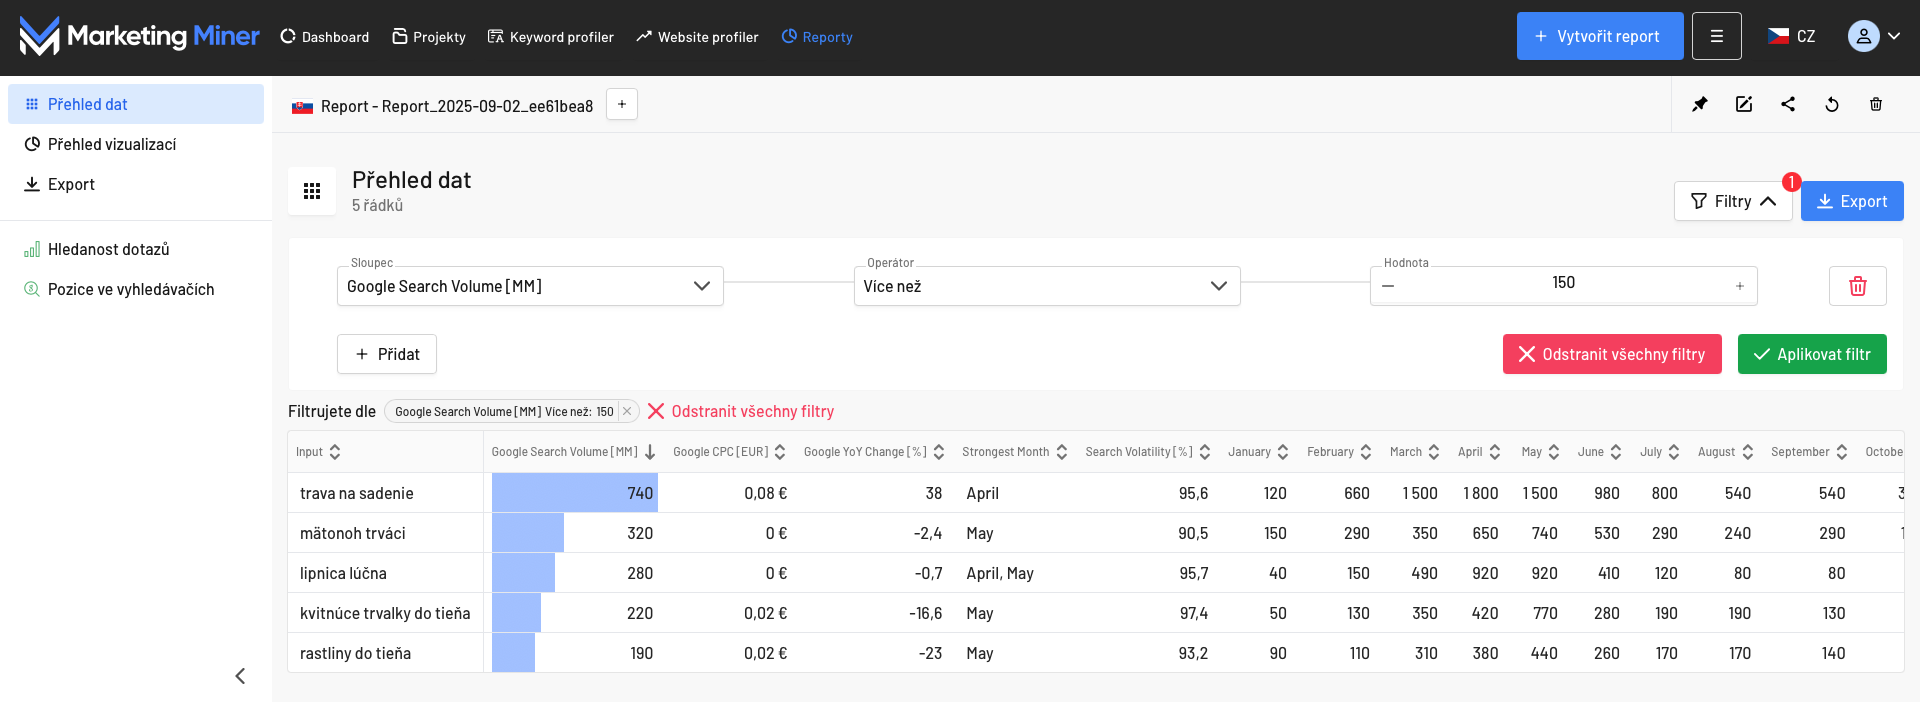Increase the Hodnota value with plus

(x=1739, y=286)
